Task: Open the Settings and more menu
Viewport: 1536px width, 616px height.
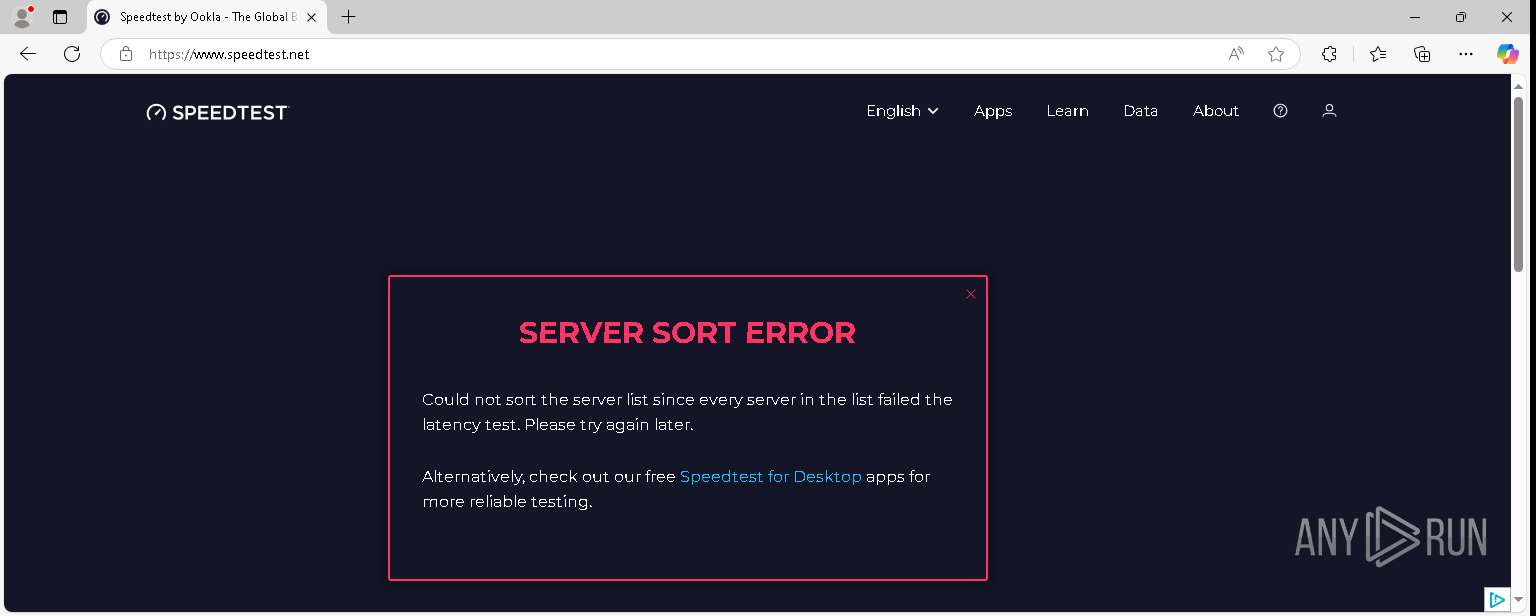Action: point(1466,54)
